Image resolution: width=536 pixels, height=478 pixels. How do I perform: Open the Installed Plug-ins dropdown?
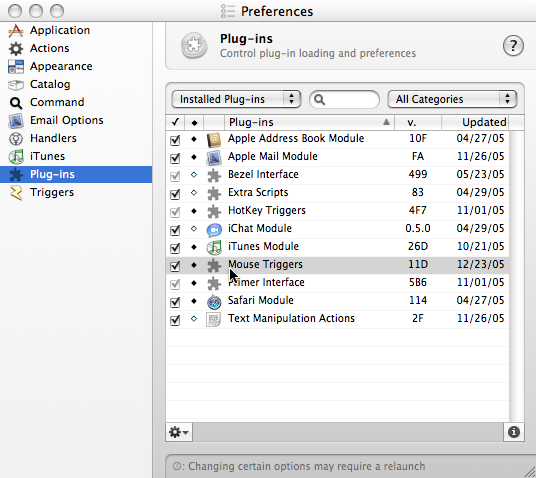(236, 99)
